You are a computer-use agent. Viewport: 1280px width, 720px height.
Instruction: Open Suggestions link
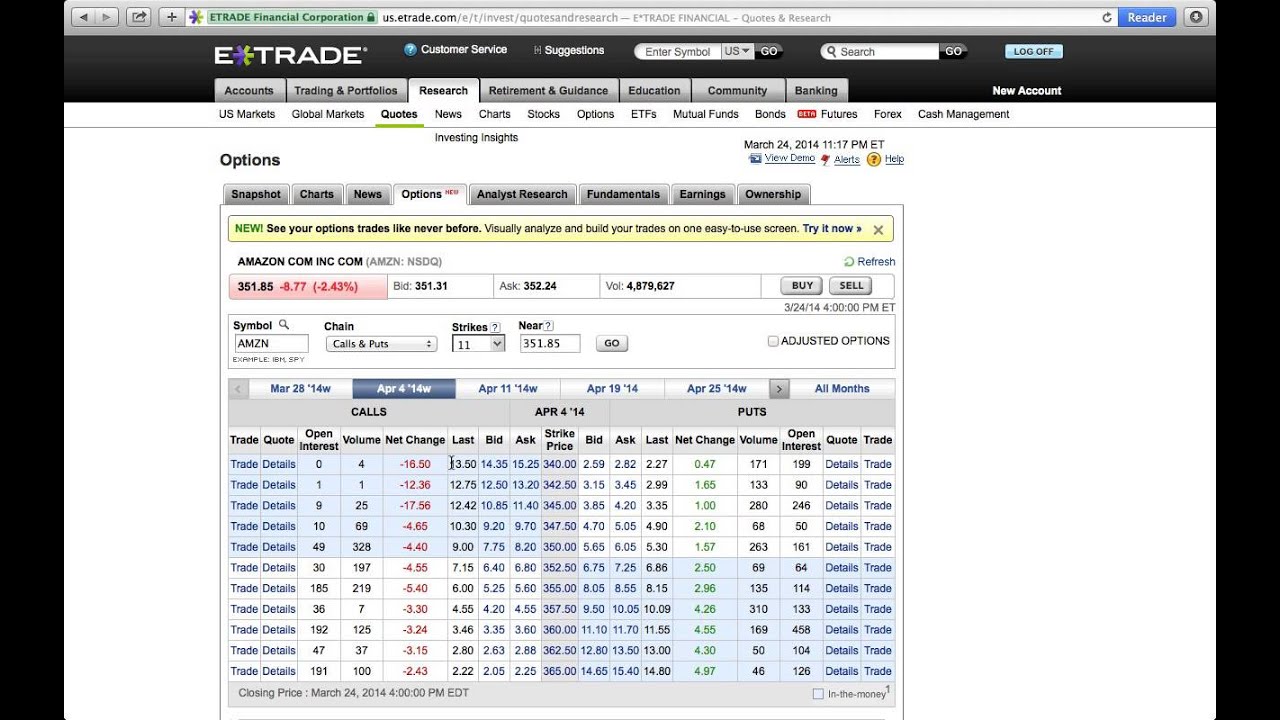tap(569, 50)
